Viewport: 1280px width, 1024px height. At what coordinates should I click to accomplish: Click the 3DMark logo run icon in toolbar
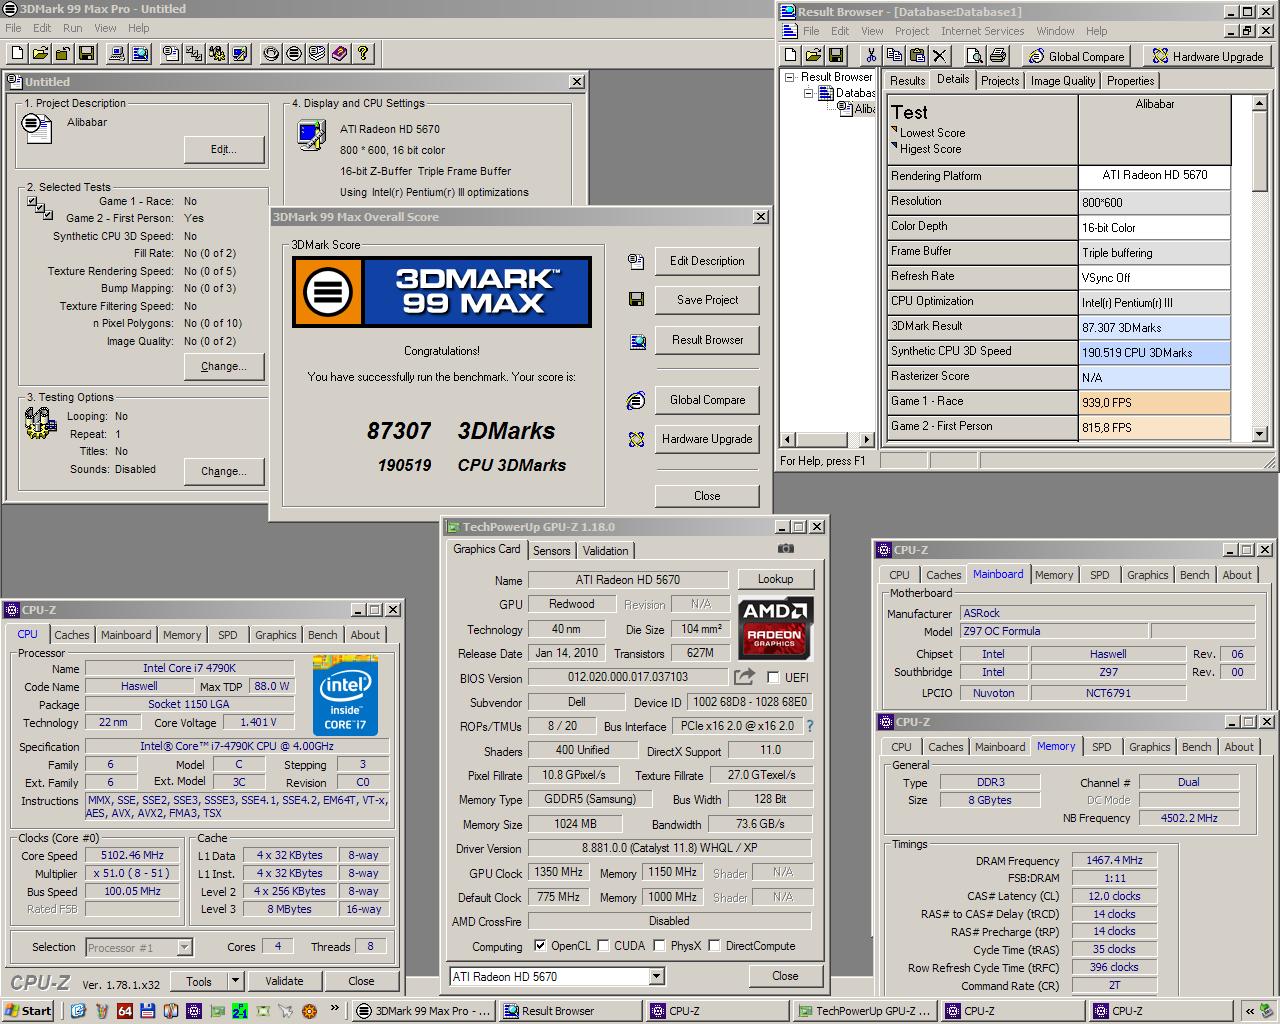pos(294,54)
